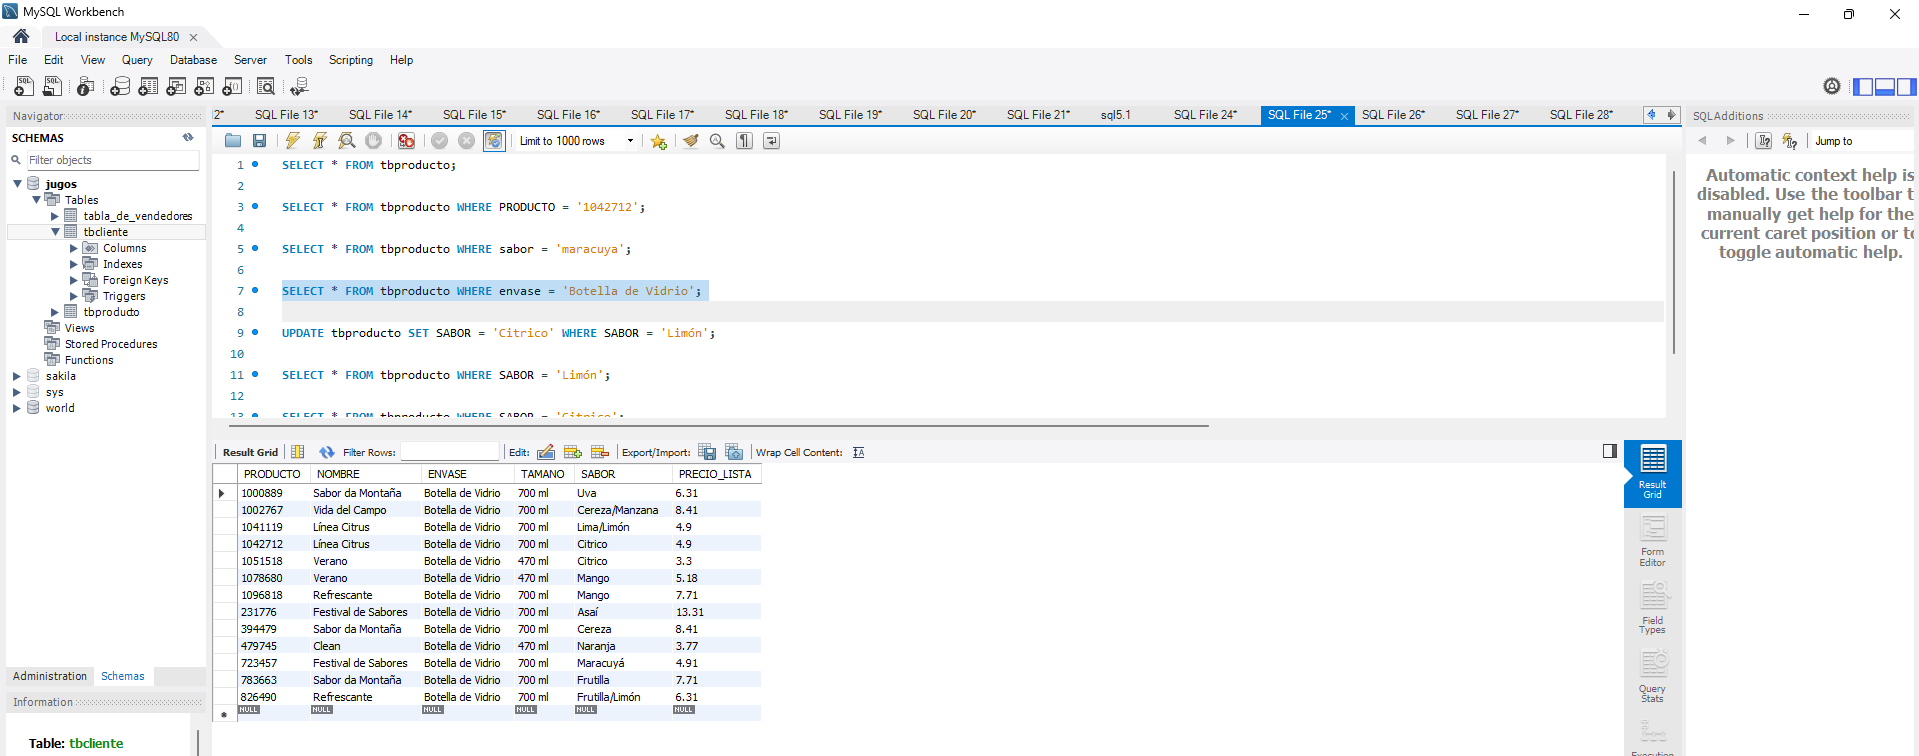
Task: Switch to SQL File 18 tab
Action: coord(756,115)
